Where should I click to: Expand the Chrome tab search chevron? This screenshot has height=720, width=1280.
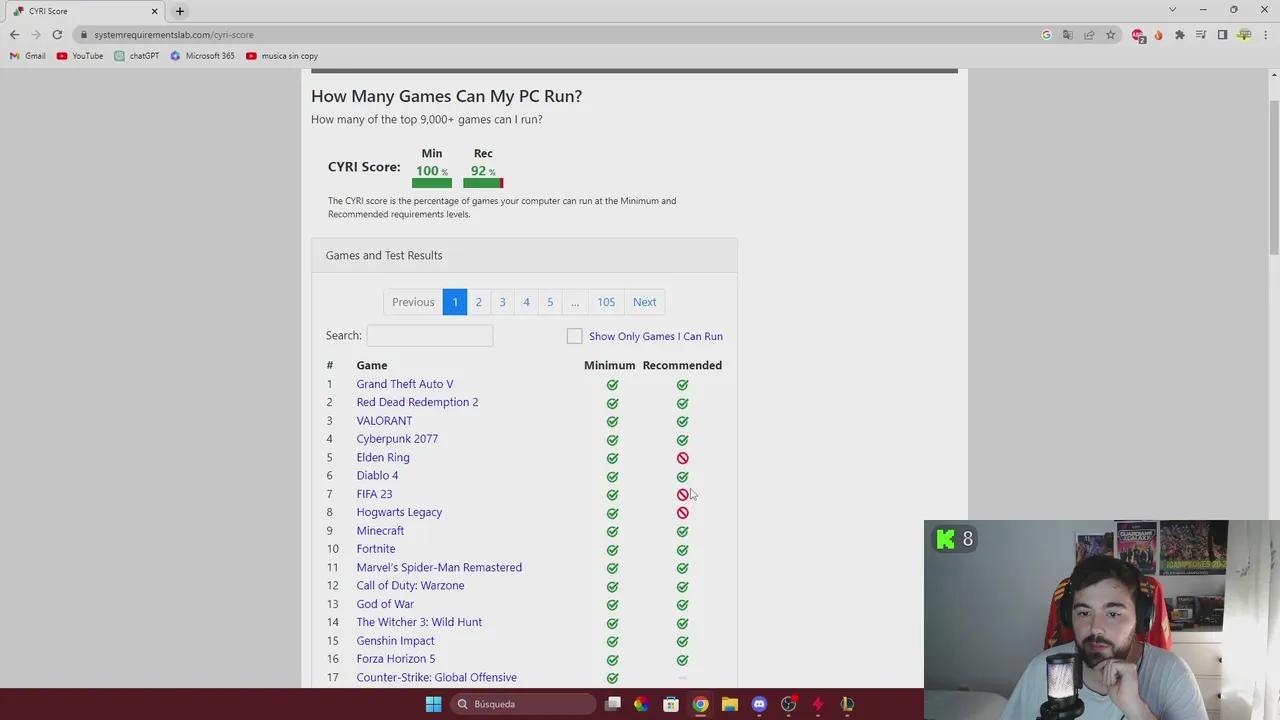(1172, 10)
